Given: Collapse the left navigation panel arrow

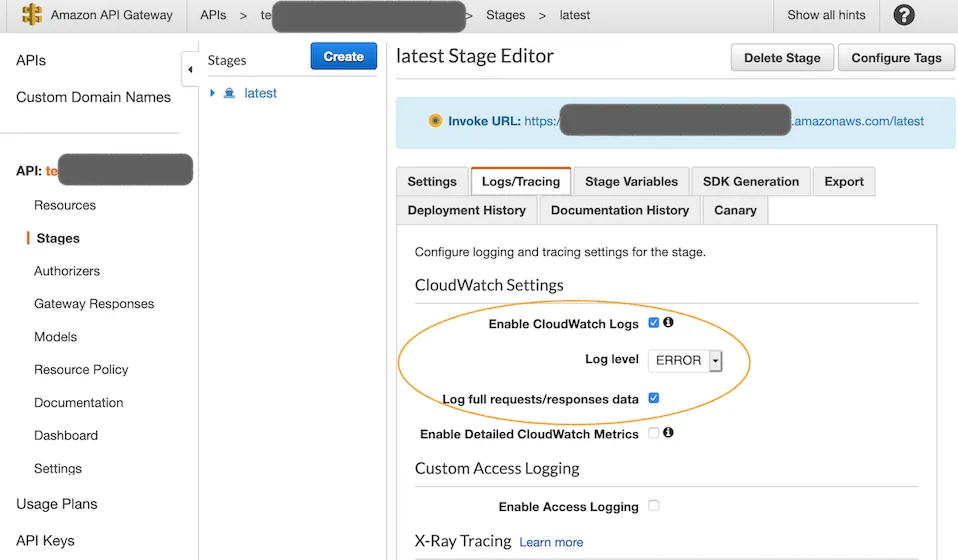Looking at the screenshot, I should click(190, 69).
